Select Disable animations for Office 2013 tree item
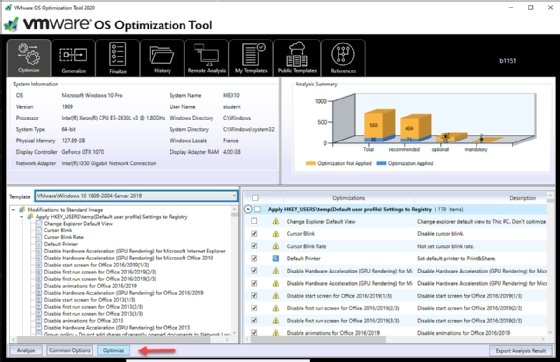 [x=83, y=321]
